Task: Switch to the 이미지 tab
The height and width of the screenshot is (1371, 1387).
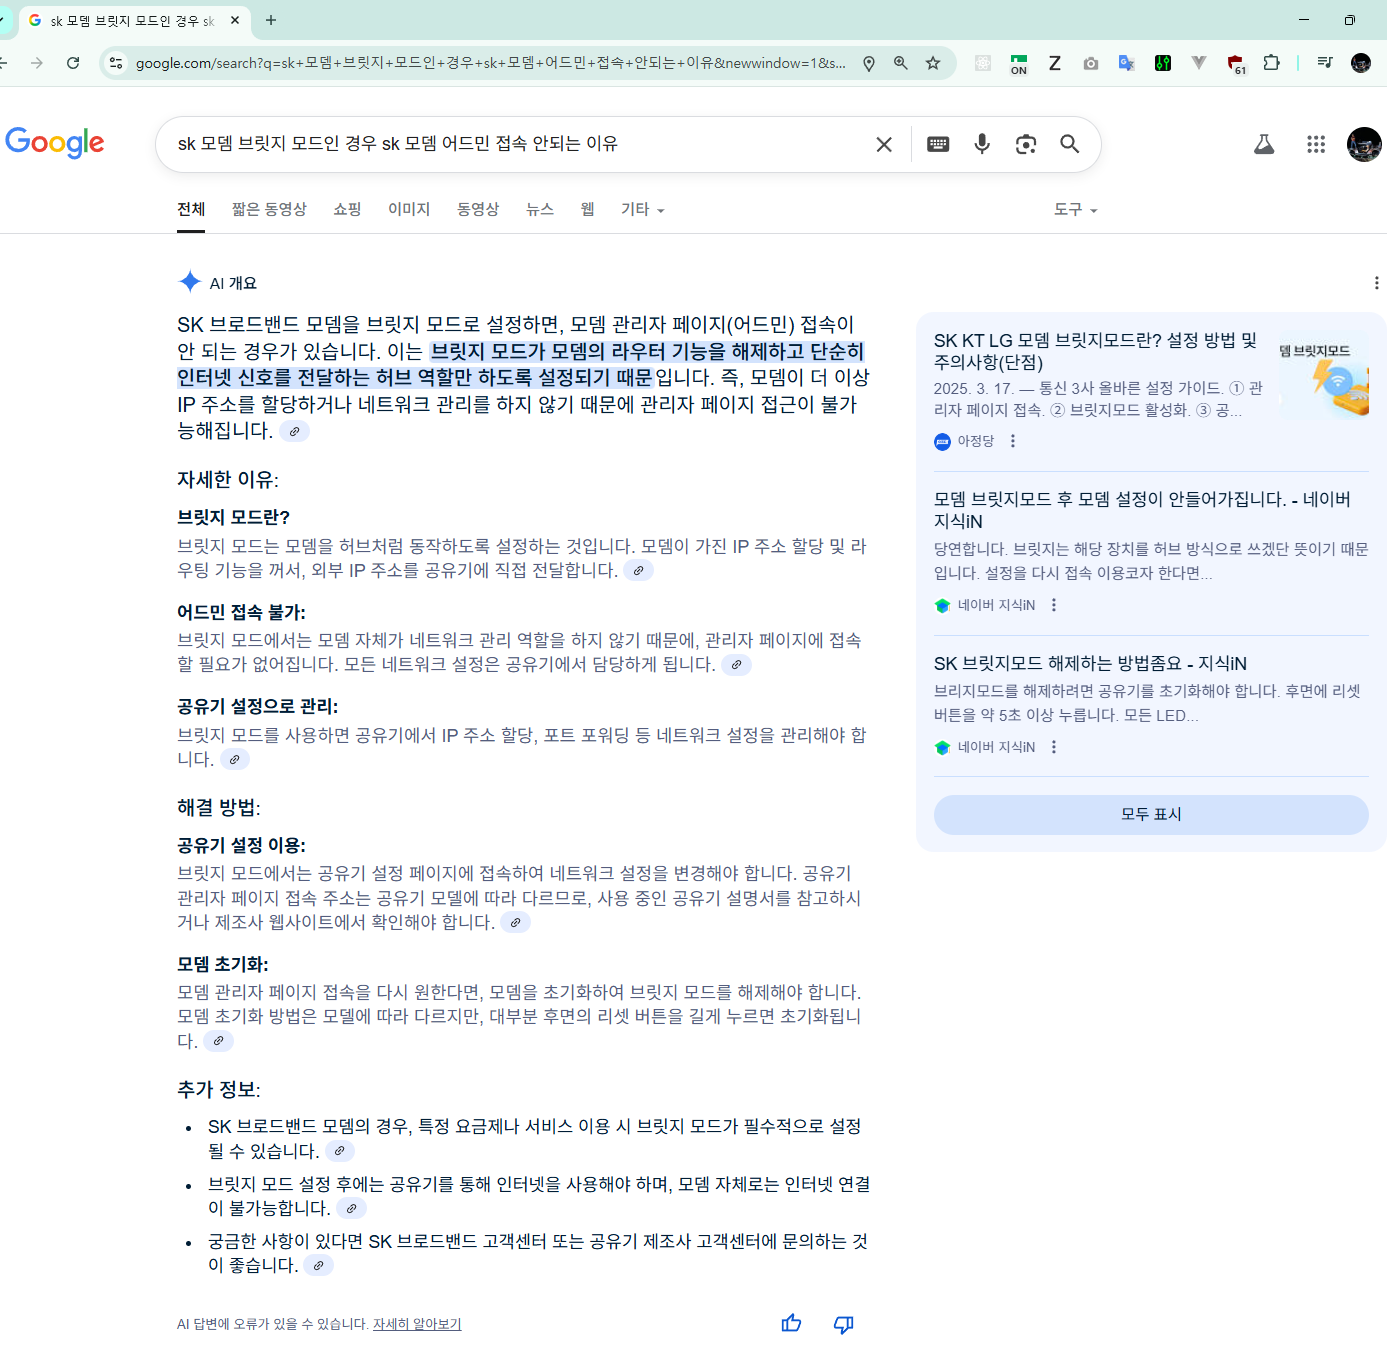Action: point(409,209)
